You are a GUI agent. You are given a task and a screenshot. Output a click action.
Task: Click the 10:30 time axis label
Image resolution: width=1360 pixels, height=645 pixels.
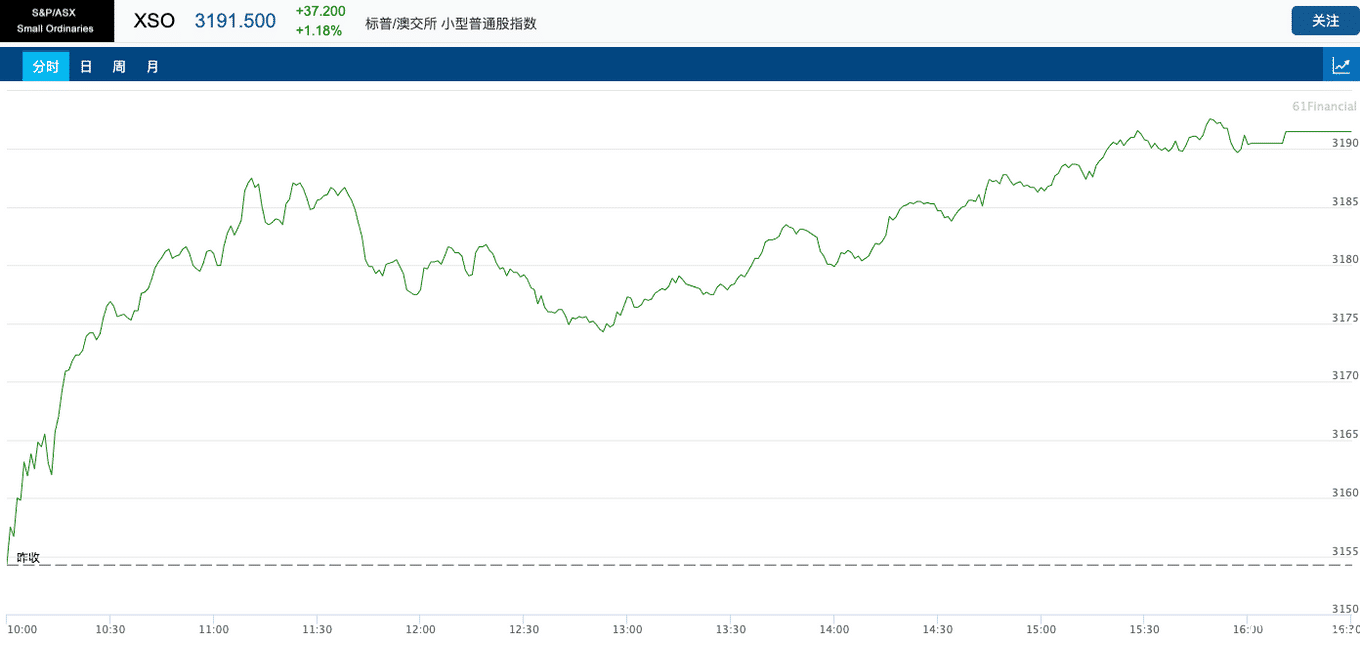110,629
